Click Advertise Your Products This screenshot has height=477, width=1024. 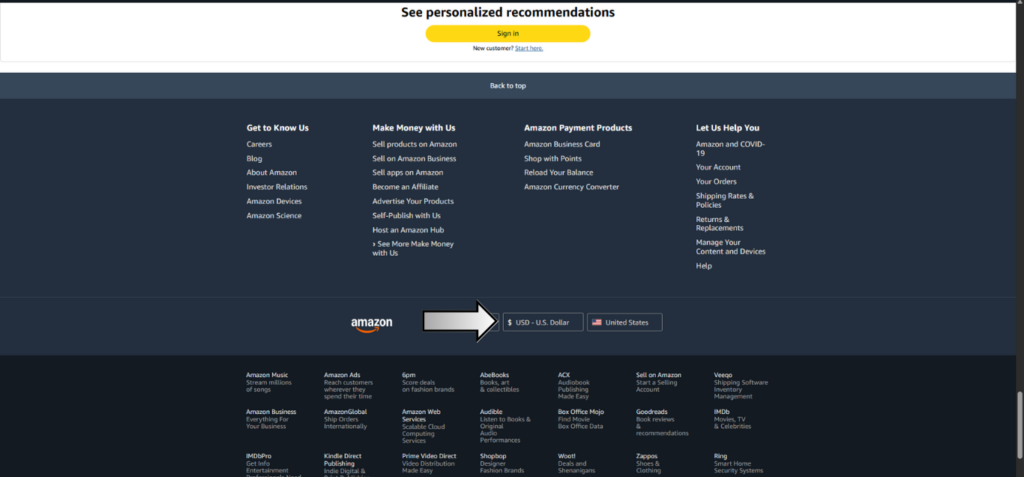tap(413, 201)
